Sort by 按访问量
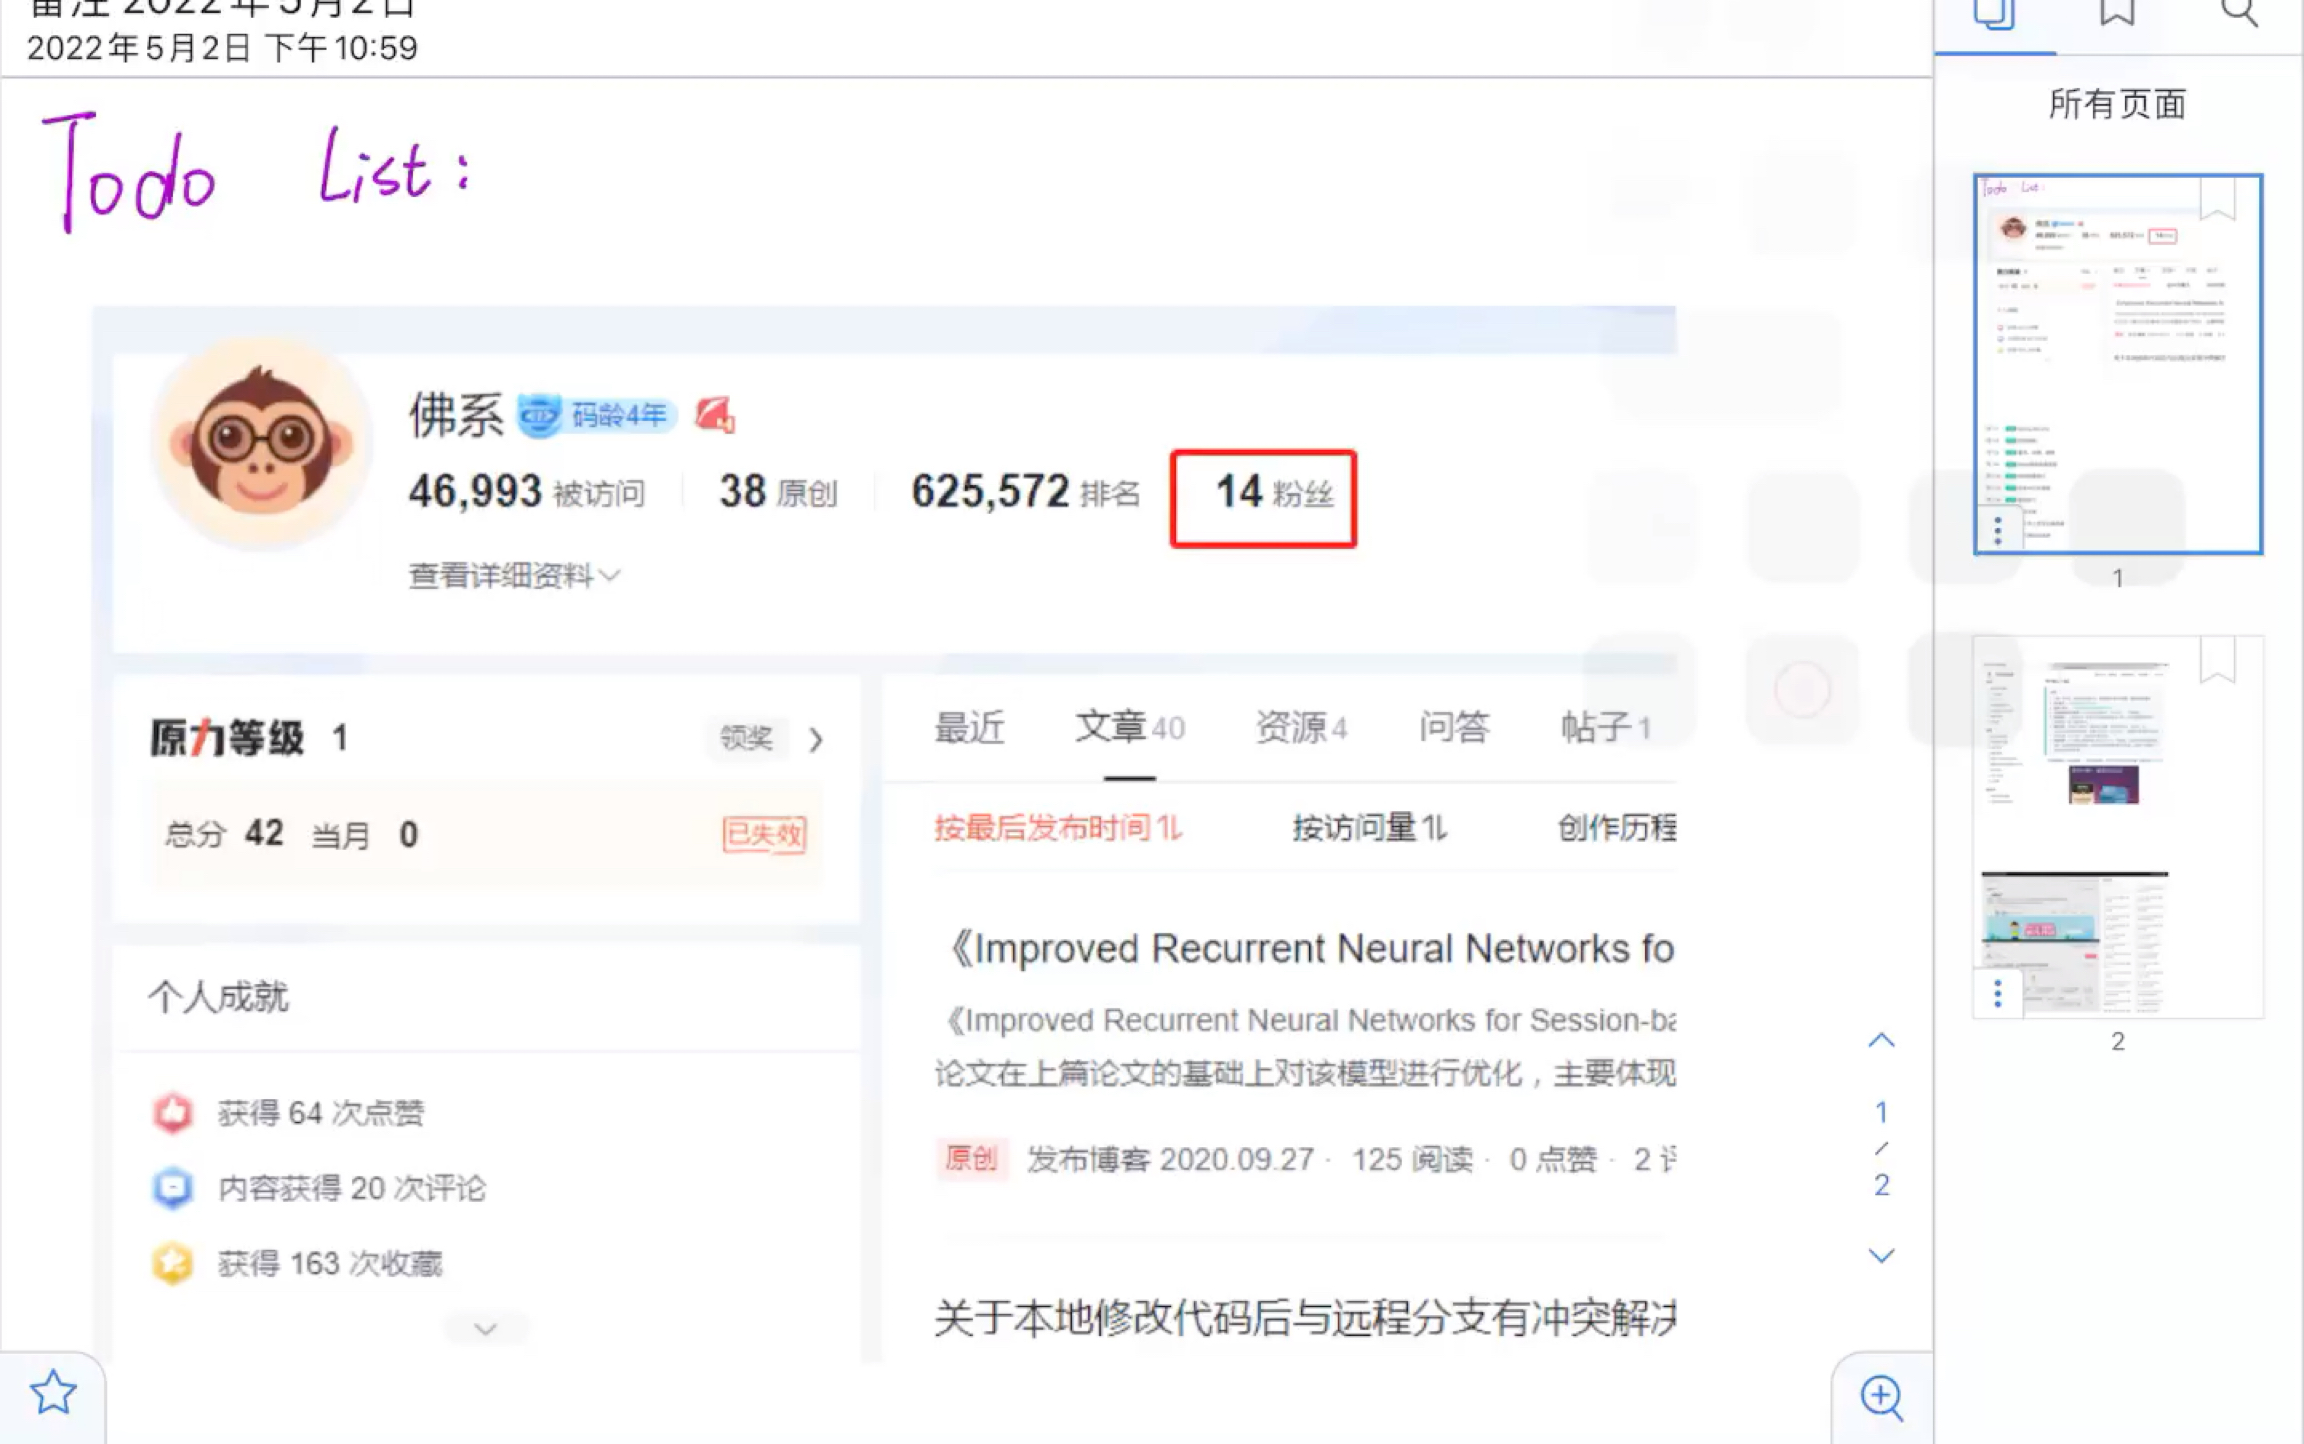 [x=1369, y=828]
